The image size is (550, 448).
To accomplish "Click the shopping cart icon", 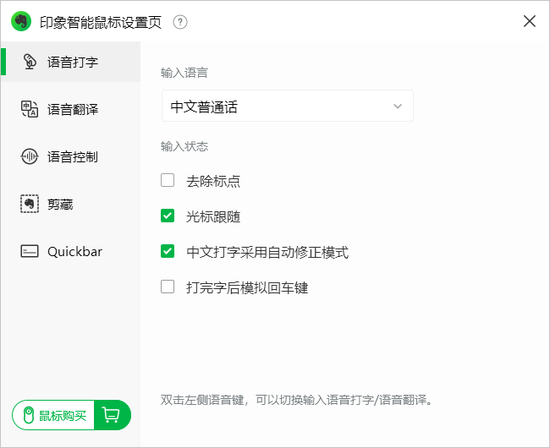I will click(x=111, y=415).
